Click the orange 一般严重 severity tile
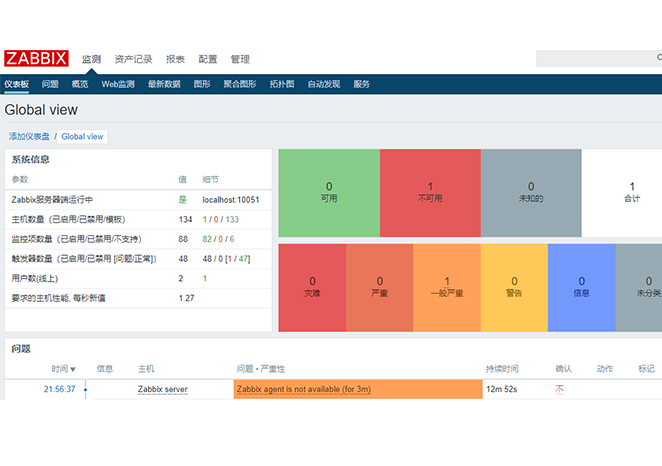This screenshot has height=466, width=662. 446,287
